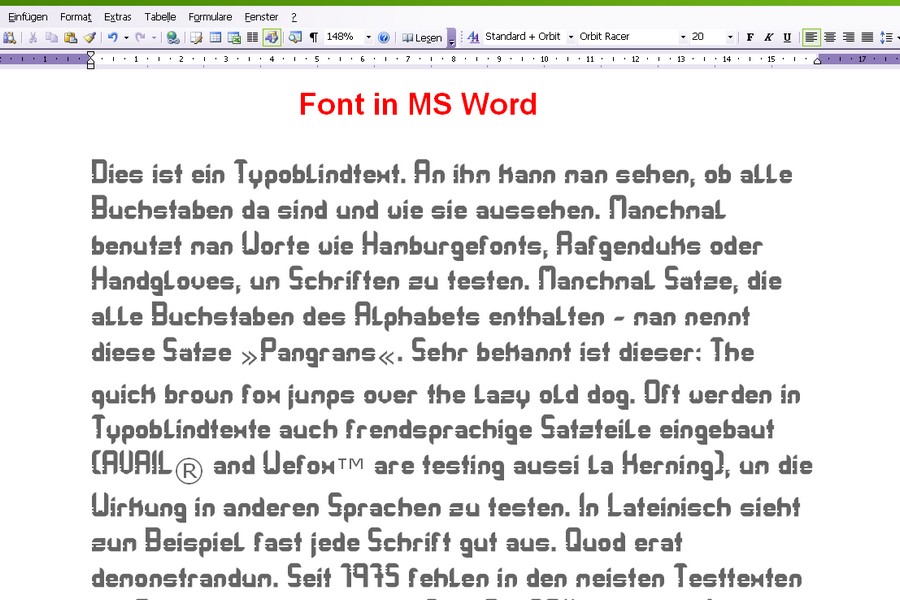Open the Formulare menu

pos(210,17)
